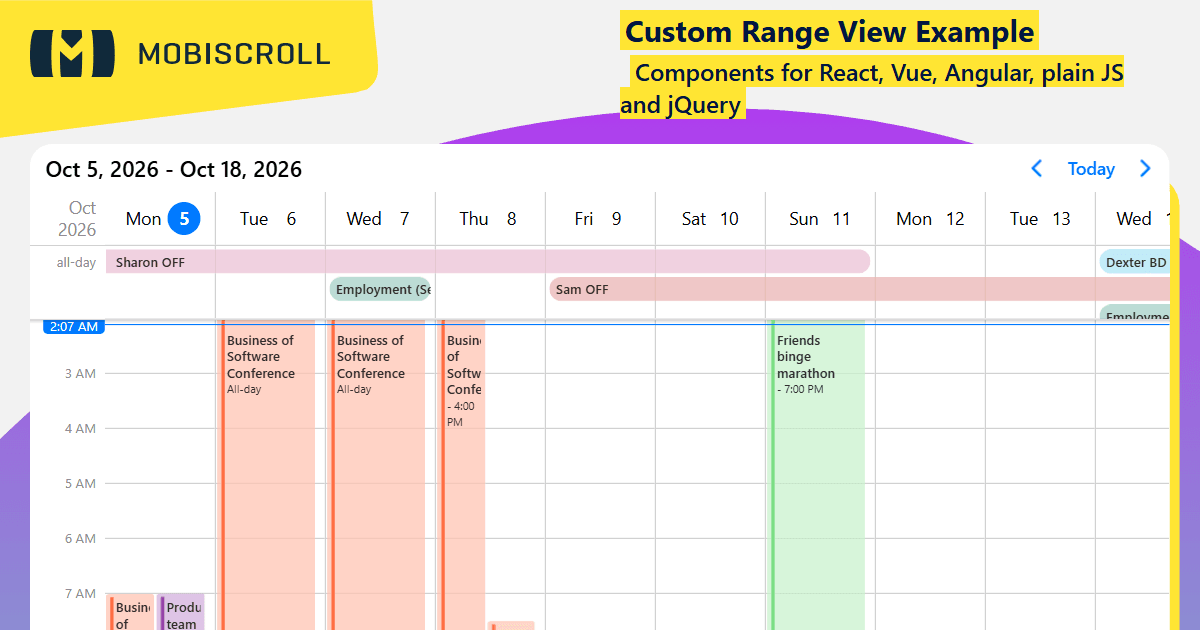Open the Dexter BD all-day event
This screenshot has height=630, width=1200.
(1135, 262)
